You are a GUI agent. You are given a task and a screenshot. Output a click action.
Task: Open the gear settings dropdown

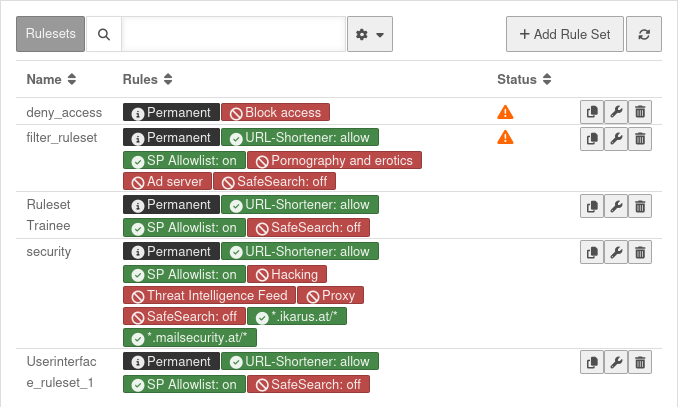(x=369, y=34)
